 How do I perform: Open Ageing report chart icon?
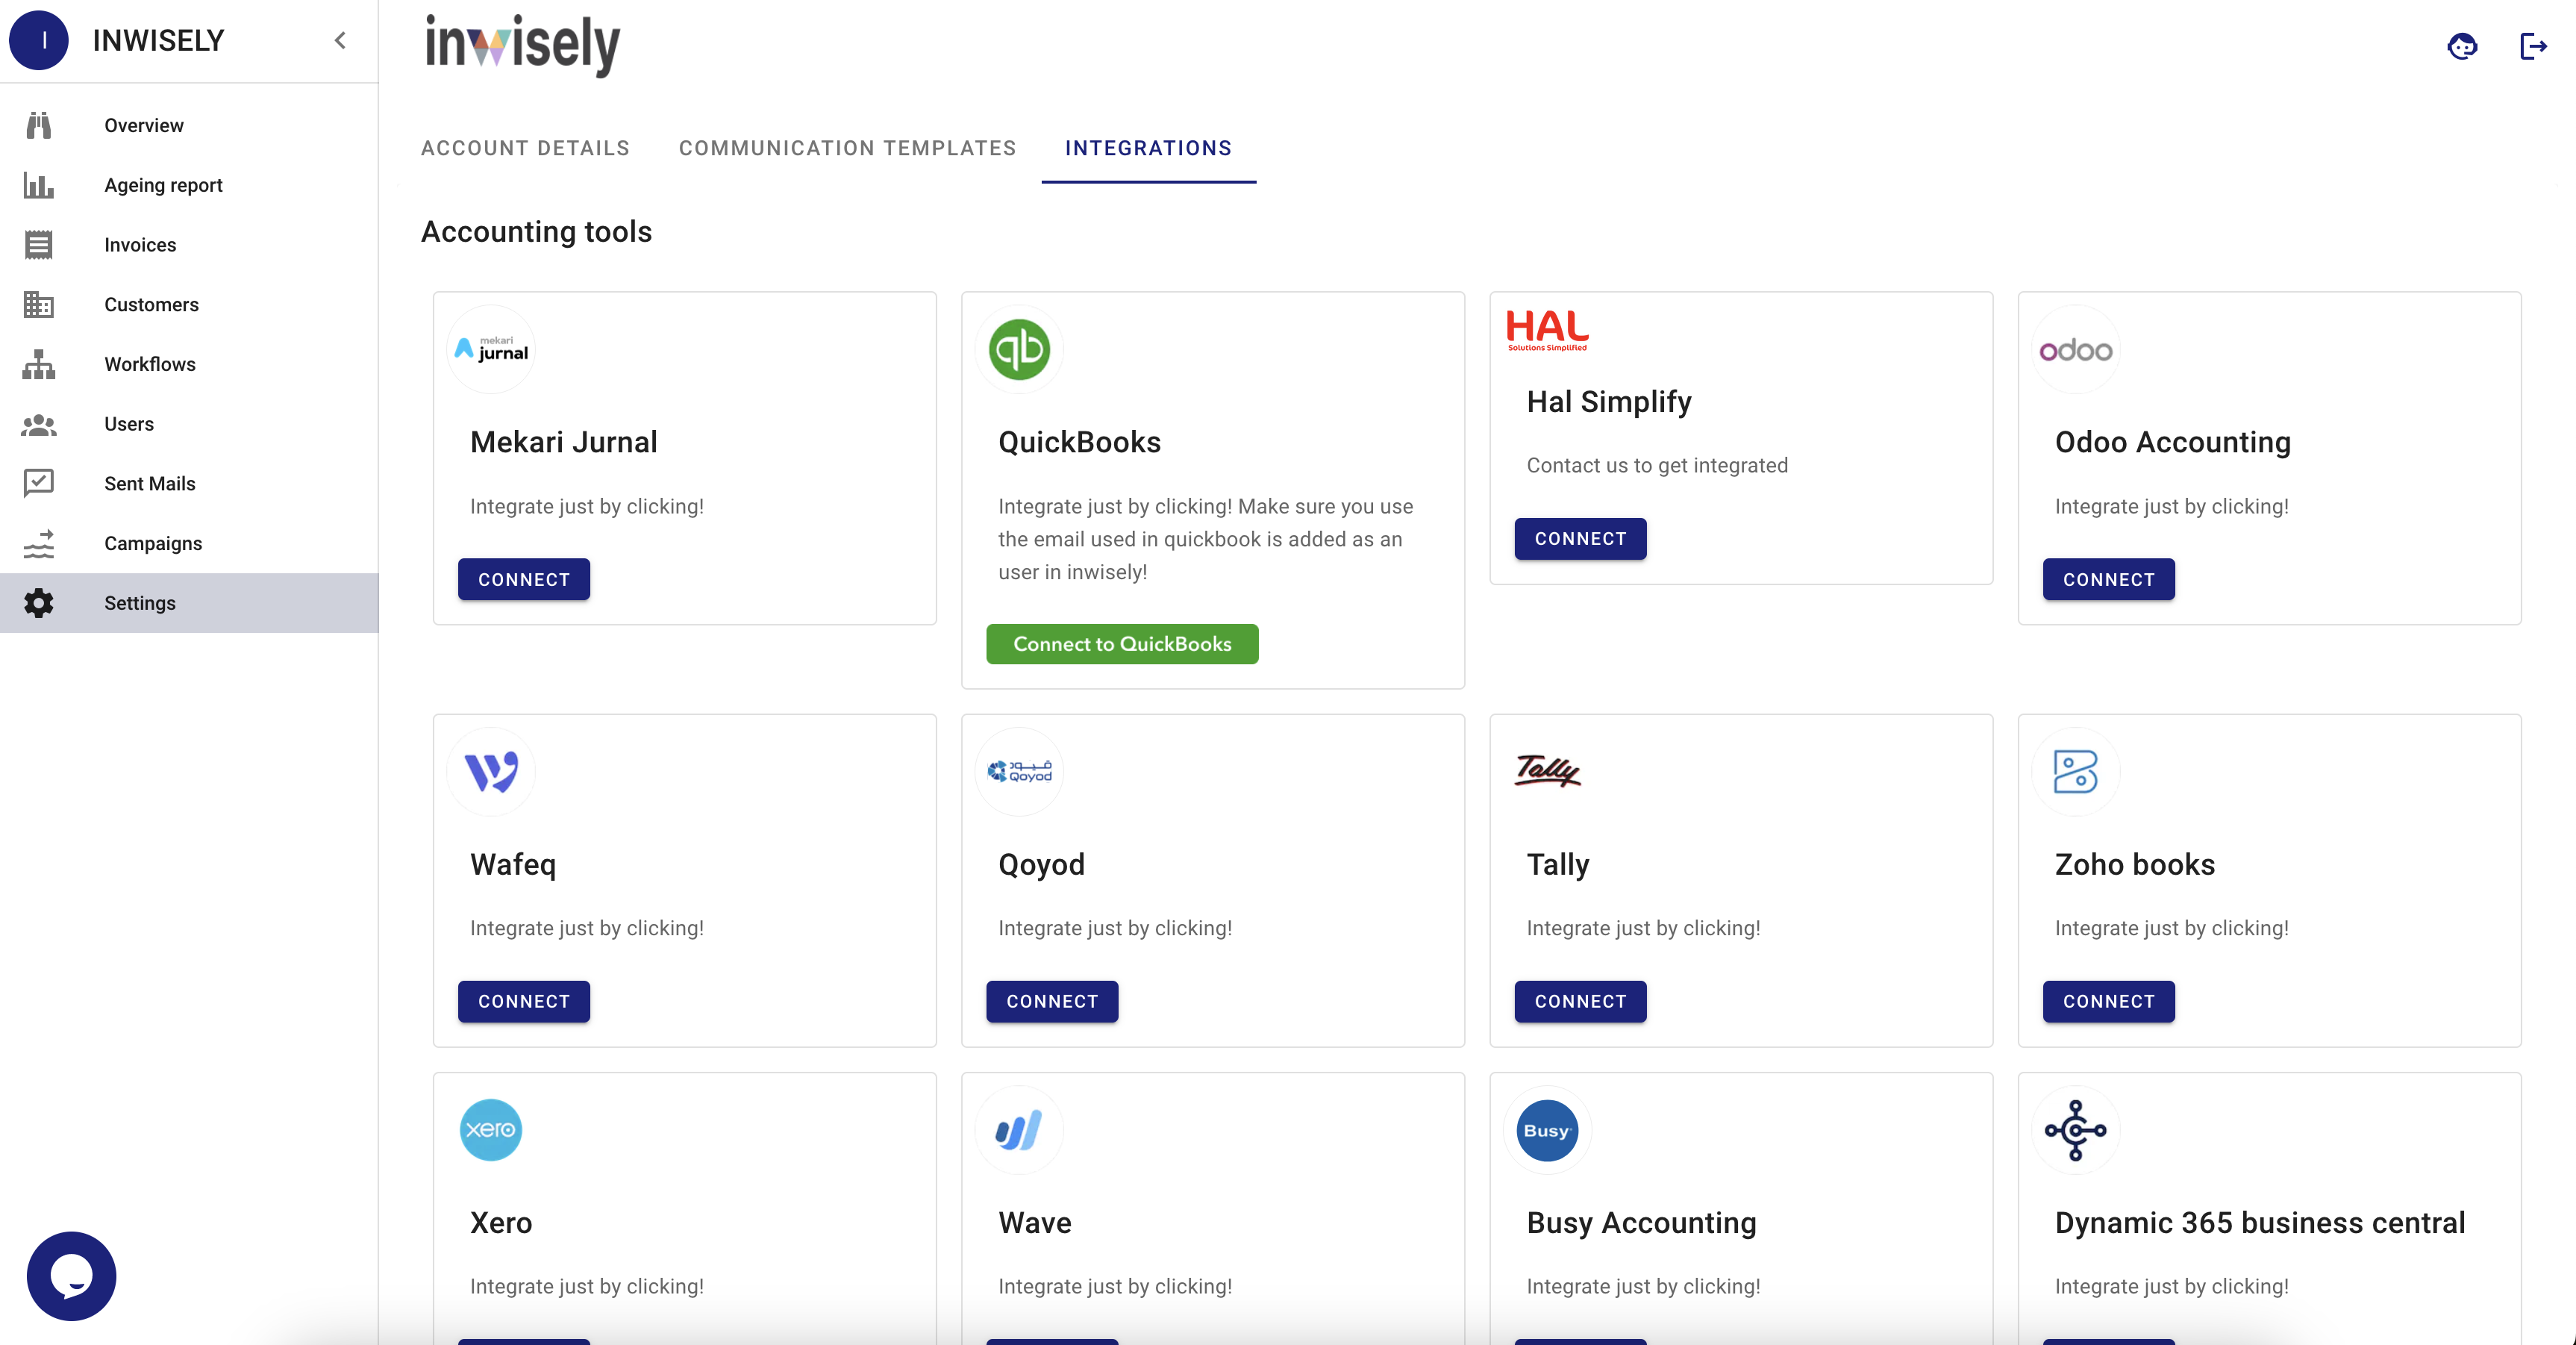(x=38, y=185)
